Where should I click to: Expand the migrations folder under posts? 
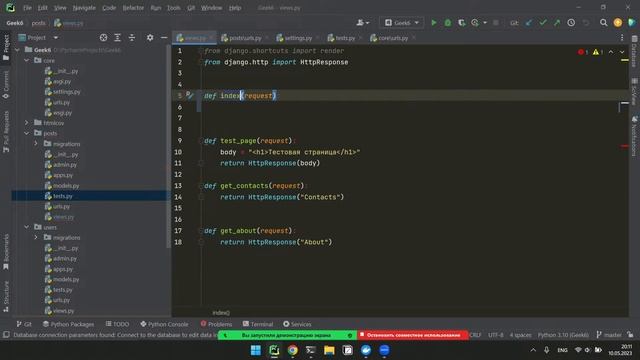[36, 144]
